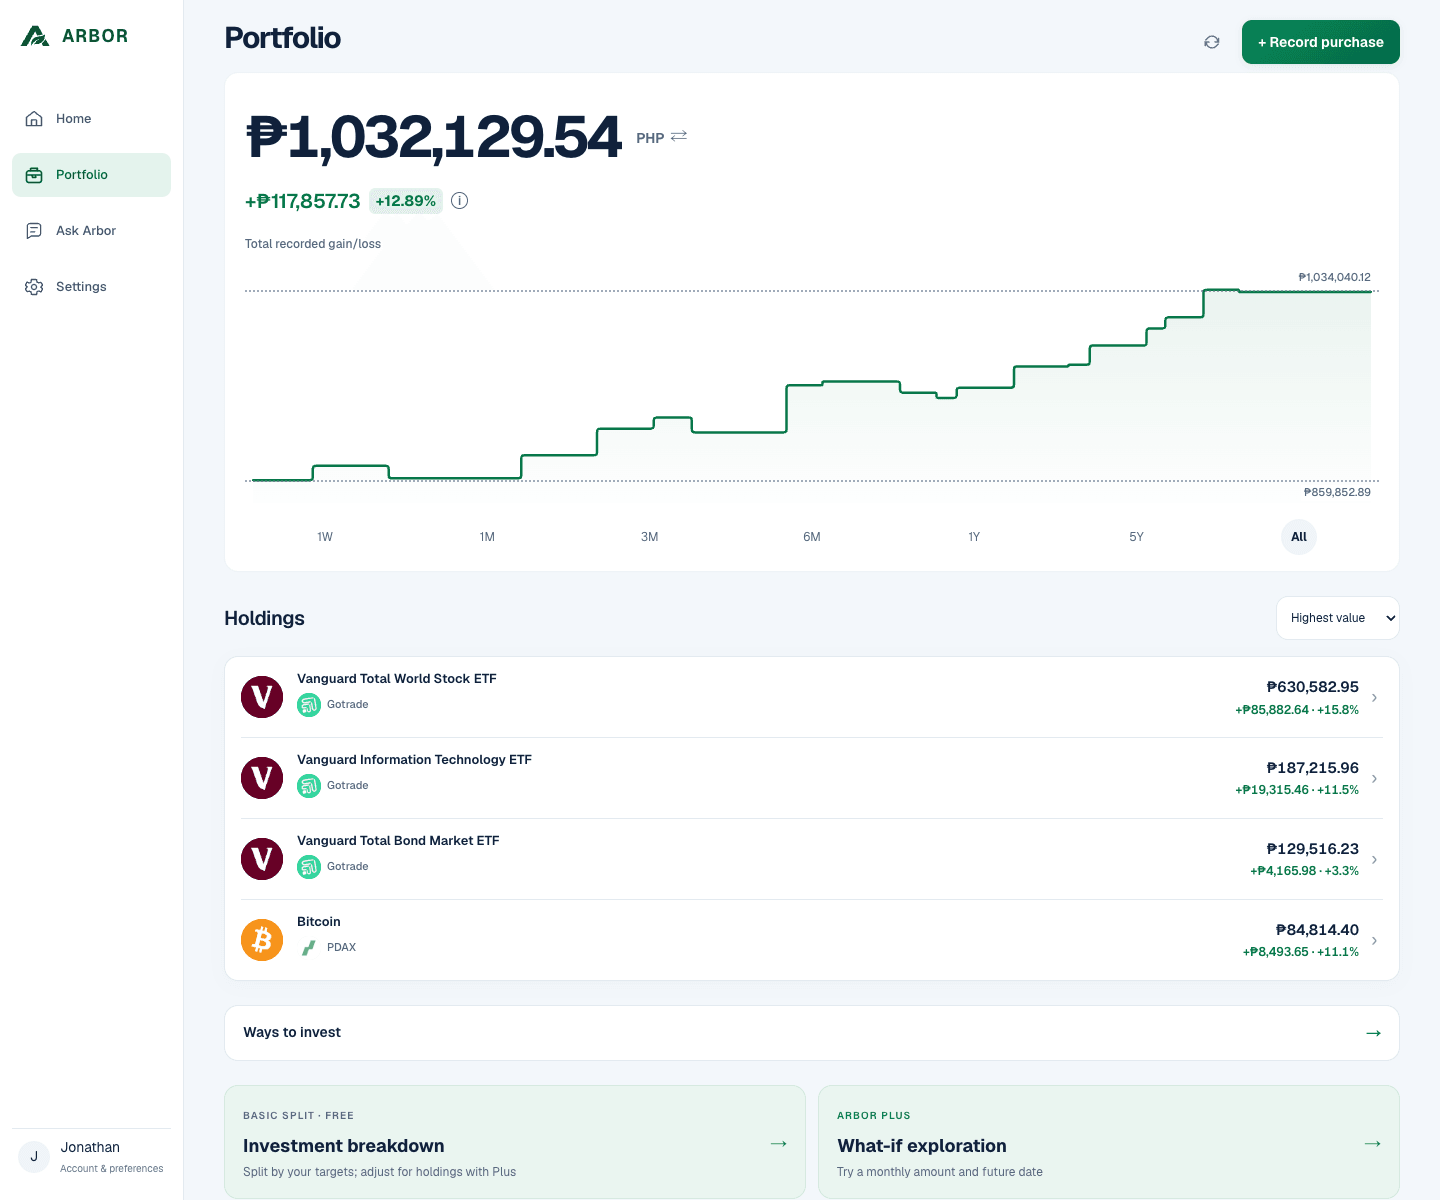
Task: Click the Home house icon in sidebar
Action: tap(34, 119)
